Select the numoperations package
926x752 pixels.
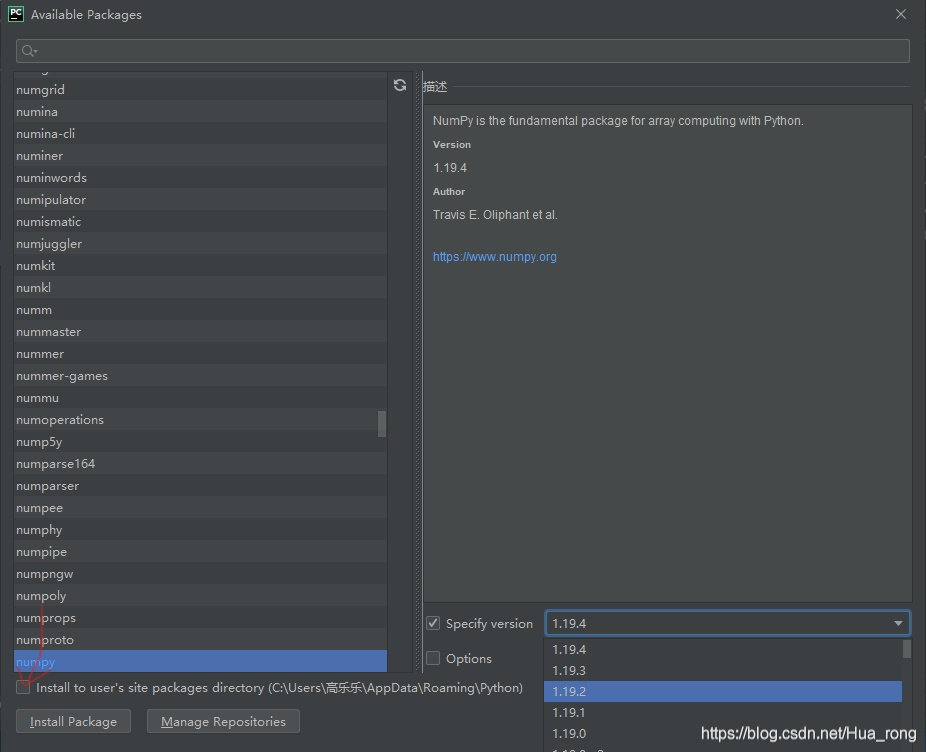click(200, 420)
